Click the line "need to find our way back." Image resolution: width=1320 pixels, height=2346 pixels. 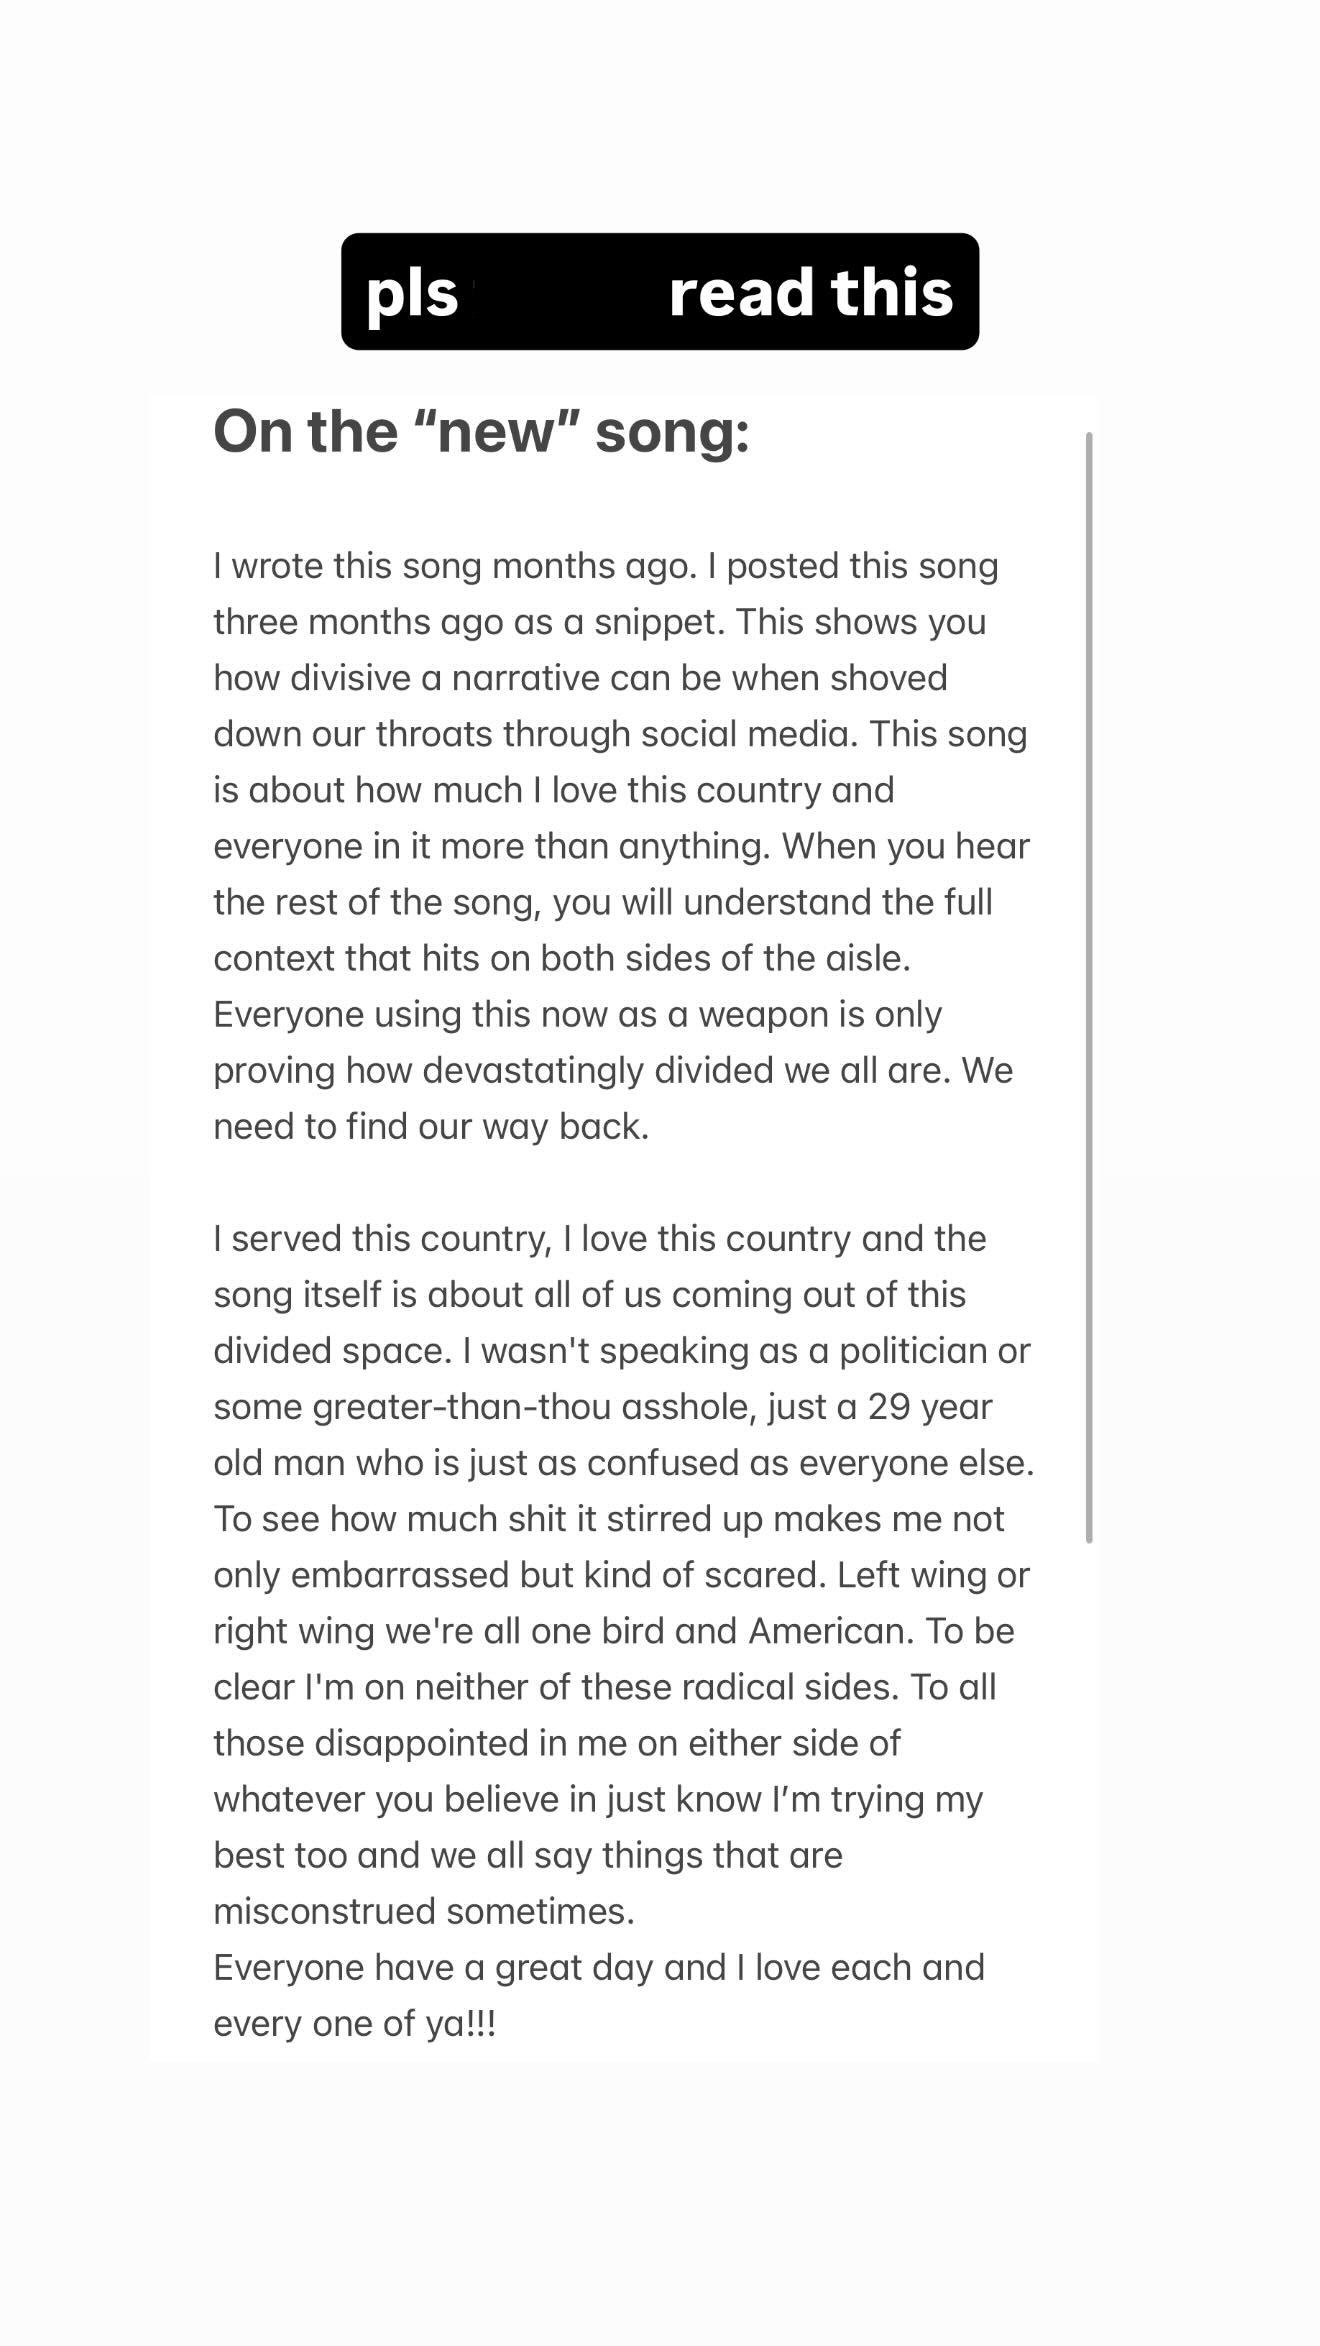point(431,1126)
